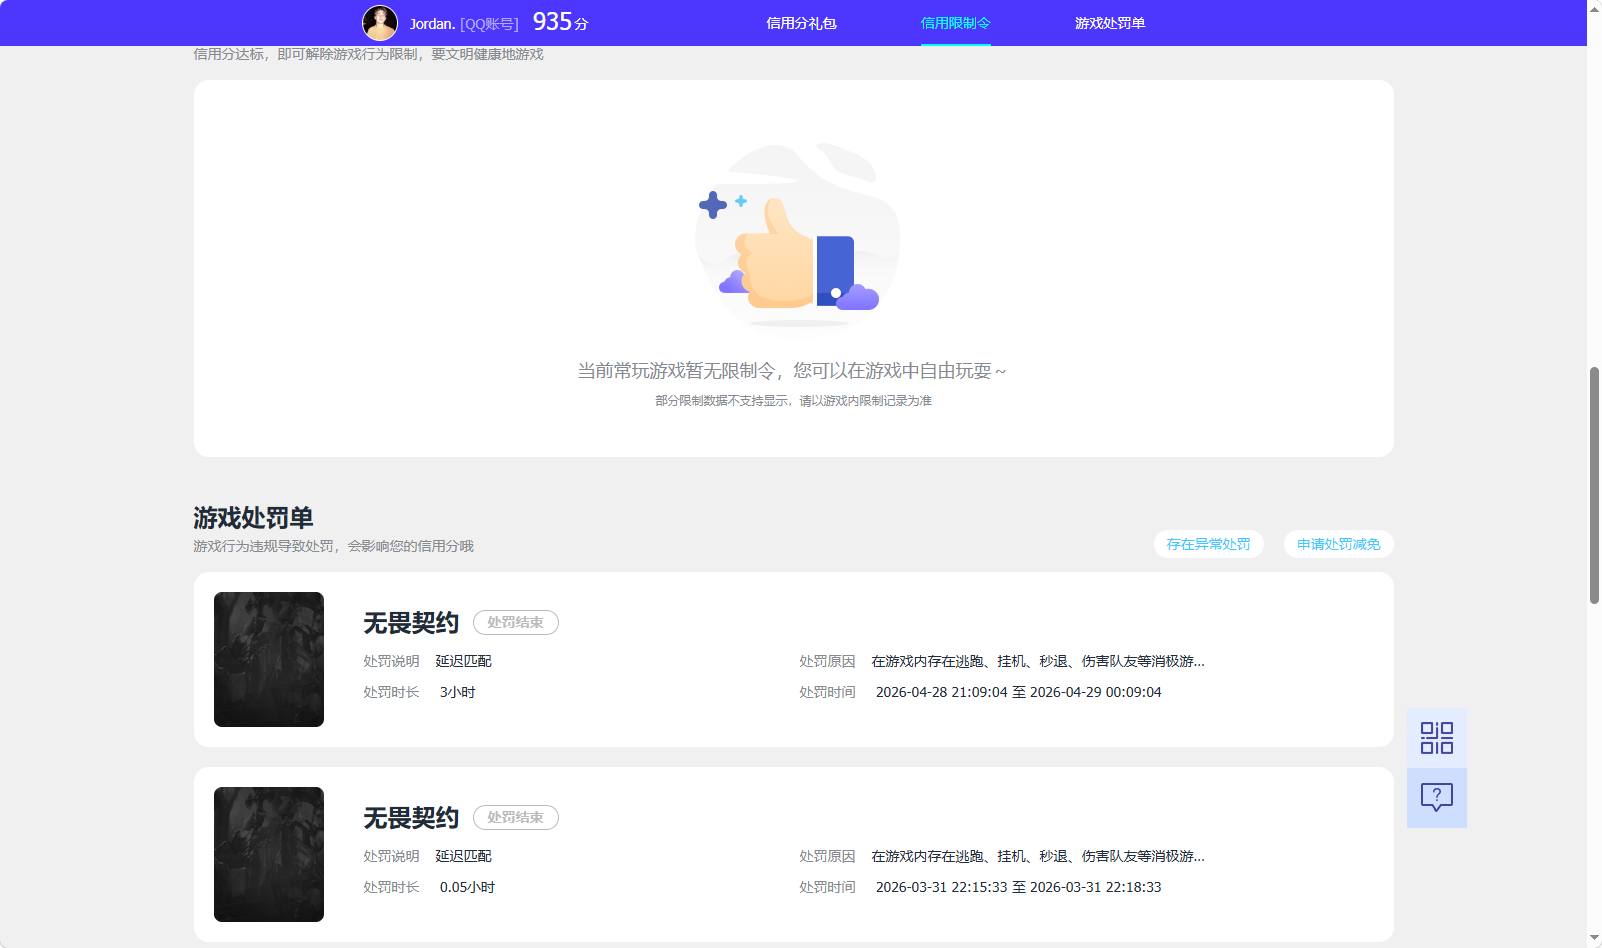Click the page vertical scrollbar thumb
The width and height of the screenshot is (1602, 948).
coord(1594,486)
